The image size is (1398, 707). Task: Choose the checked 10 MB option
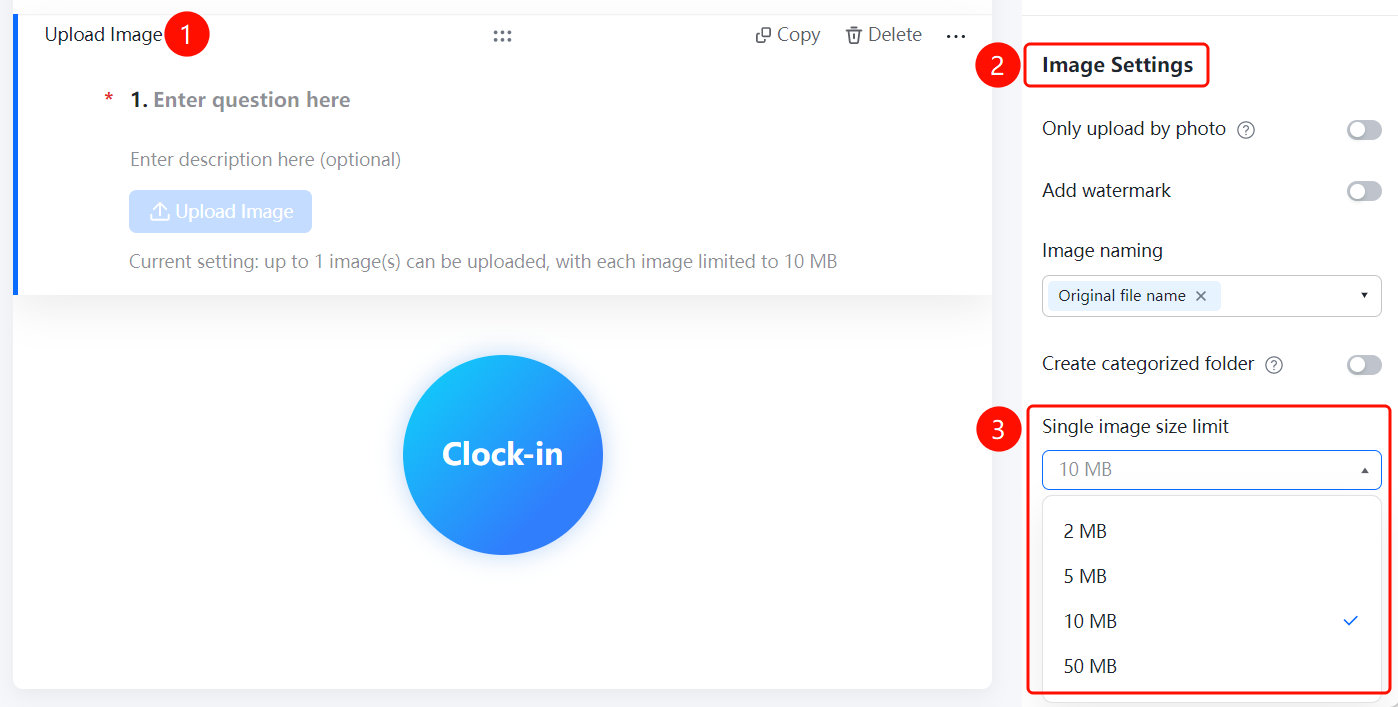[x=1212, y=621]
